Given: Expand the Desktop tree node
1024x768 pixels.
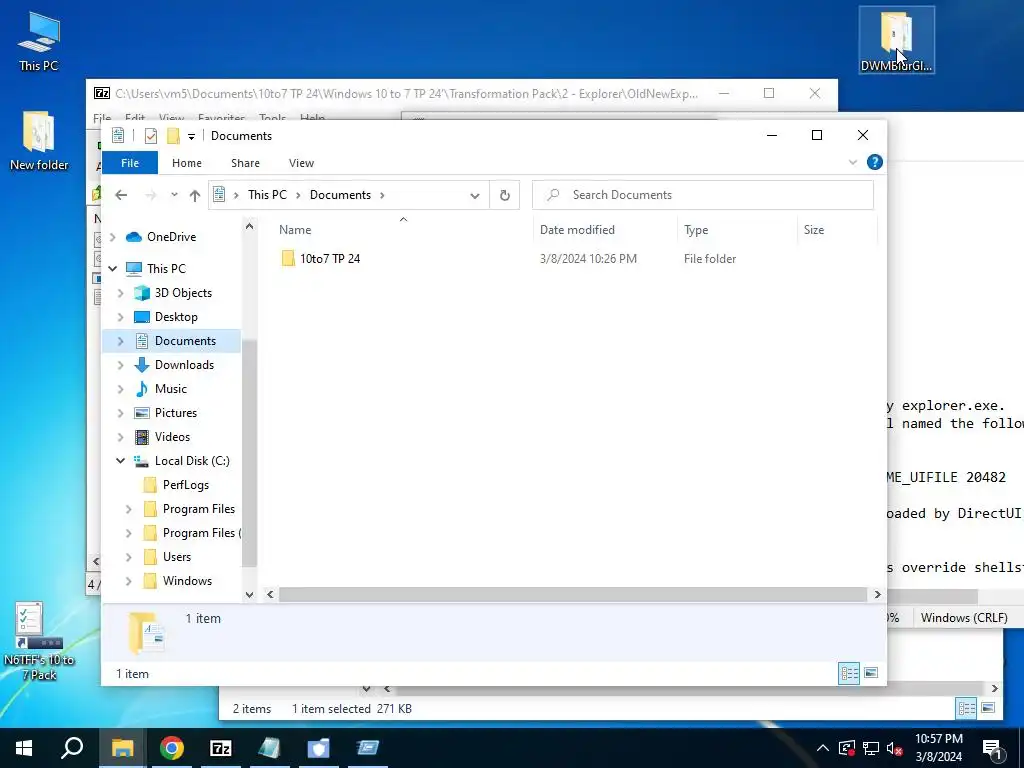Looking at the screenshot, I should [120, 317].
